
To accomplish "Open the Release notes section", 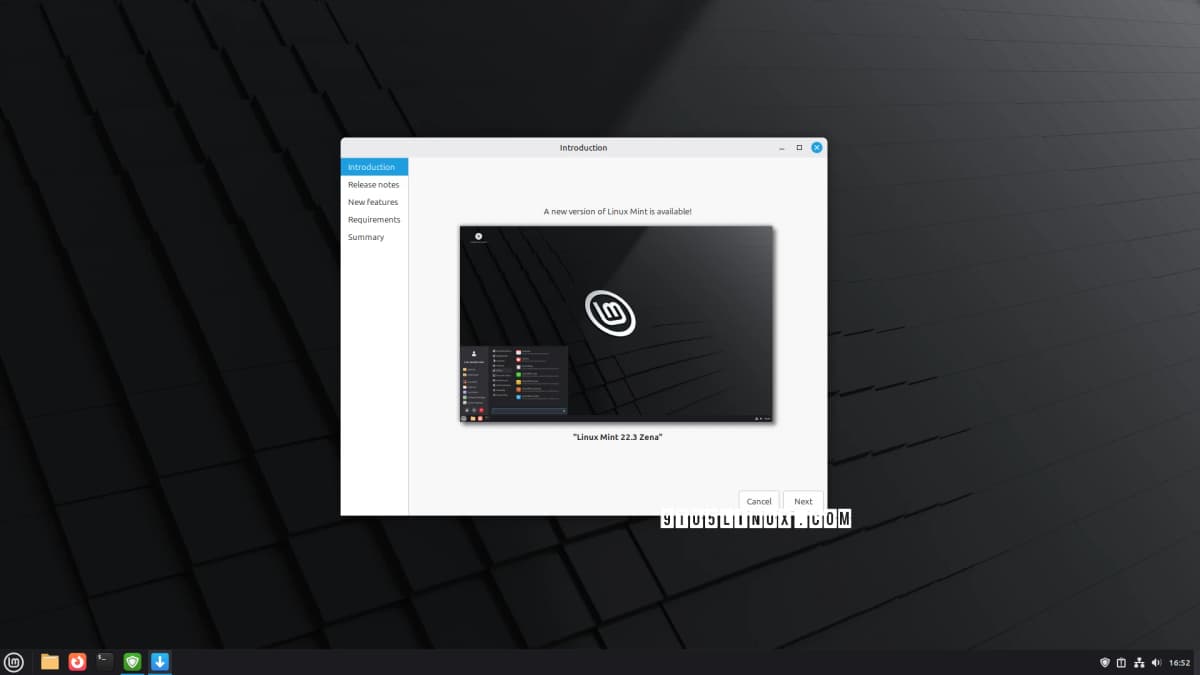I will tap(373, 184).
